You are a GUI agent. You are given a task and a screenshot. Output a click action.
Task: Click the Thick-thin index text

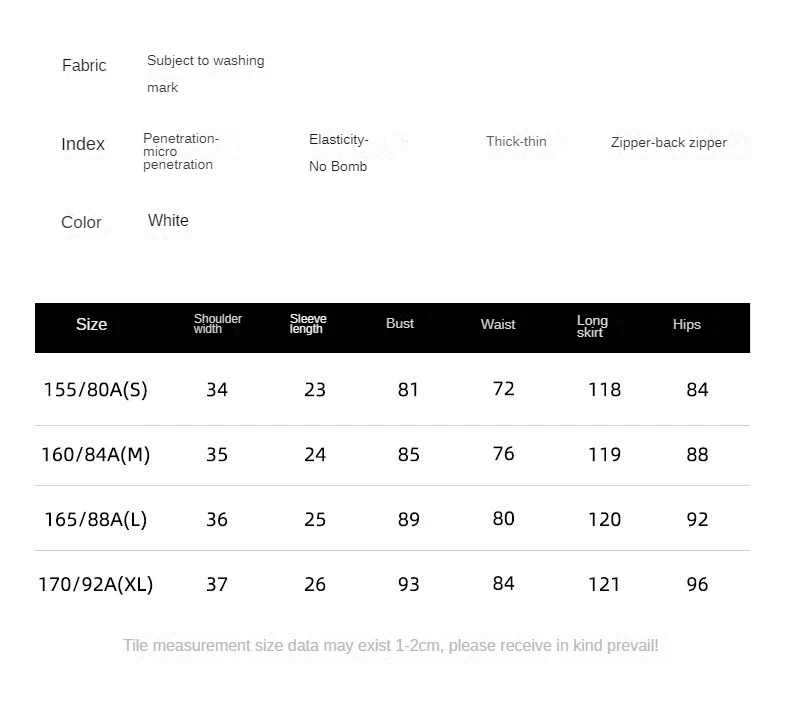tap(516, 142)
